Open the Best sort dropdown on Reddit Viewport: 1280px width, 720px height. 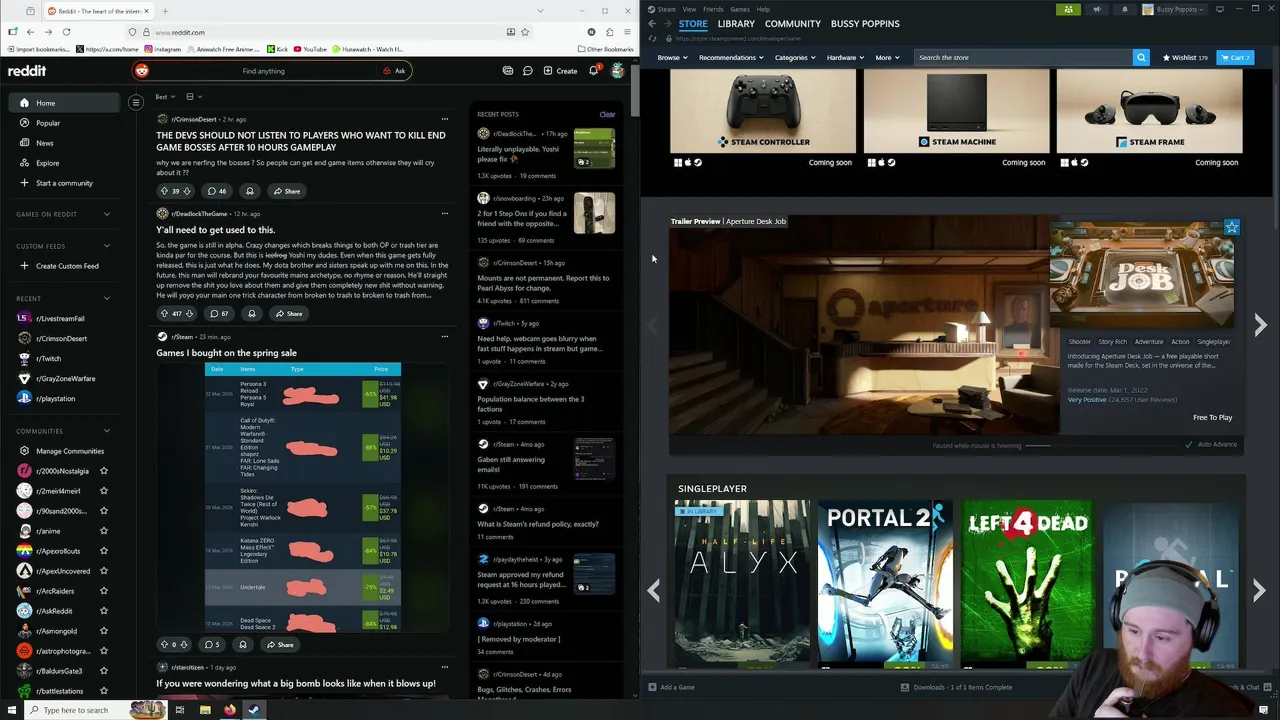coord(165,97)
